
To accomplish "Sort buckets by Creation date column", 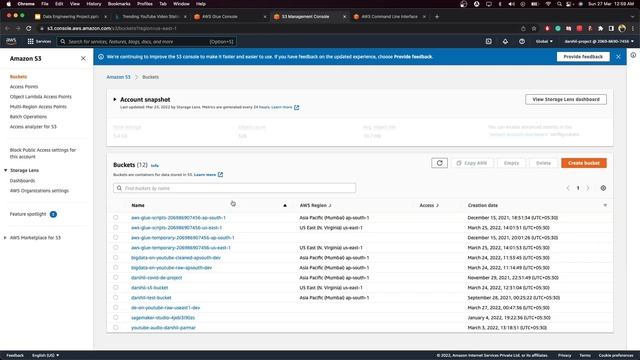I will [x=483, y=205].
